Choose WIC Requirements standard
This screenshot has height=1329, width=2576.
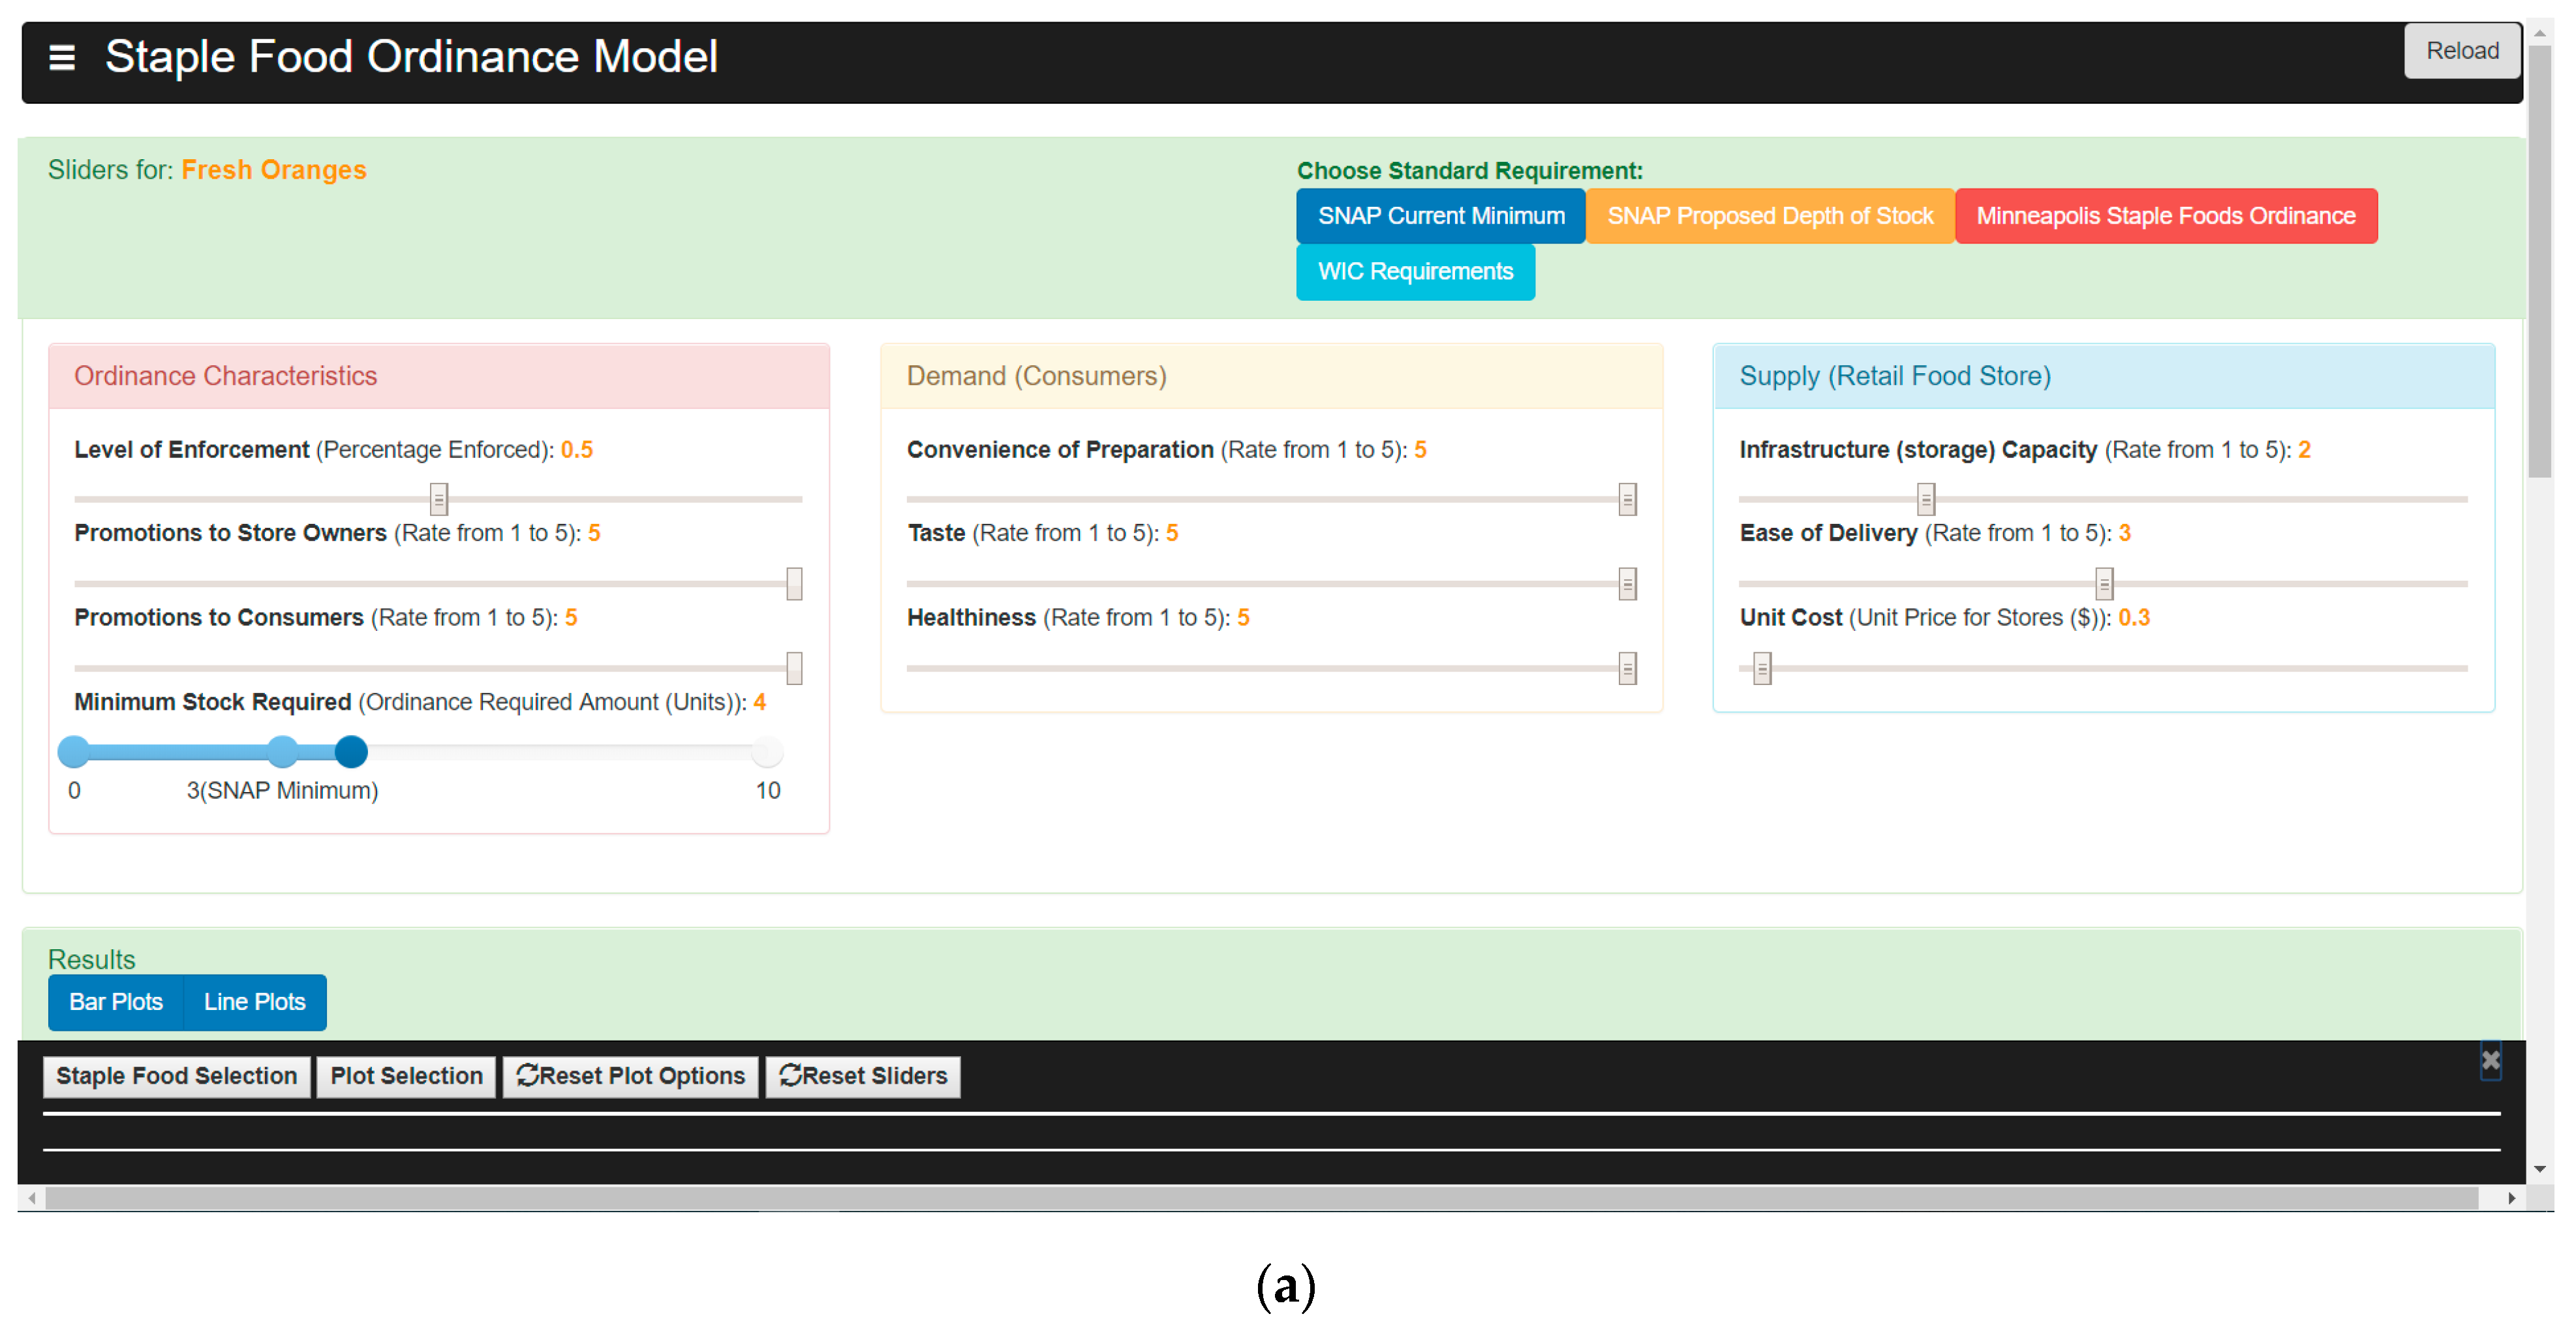(1414, 272)
